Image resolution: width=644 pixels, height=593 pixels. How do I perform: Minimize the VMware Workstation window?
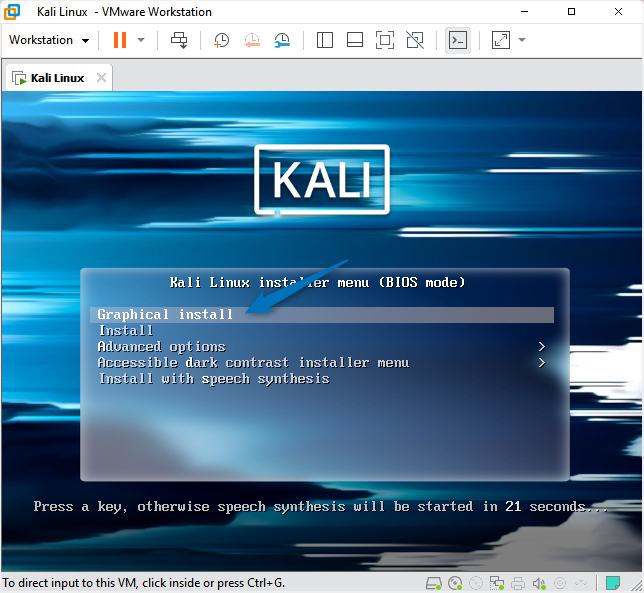point(524,11)
